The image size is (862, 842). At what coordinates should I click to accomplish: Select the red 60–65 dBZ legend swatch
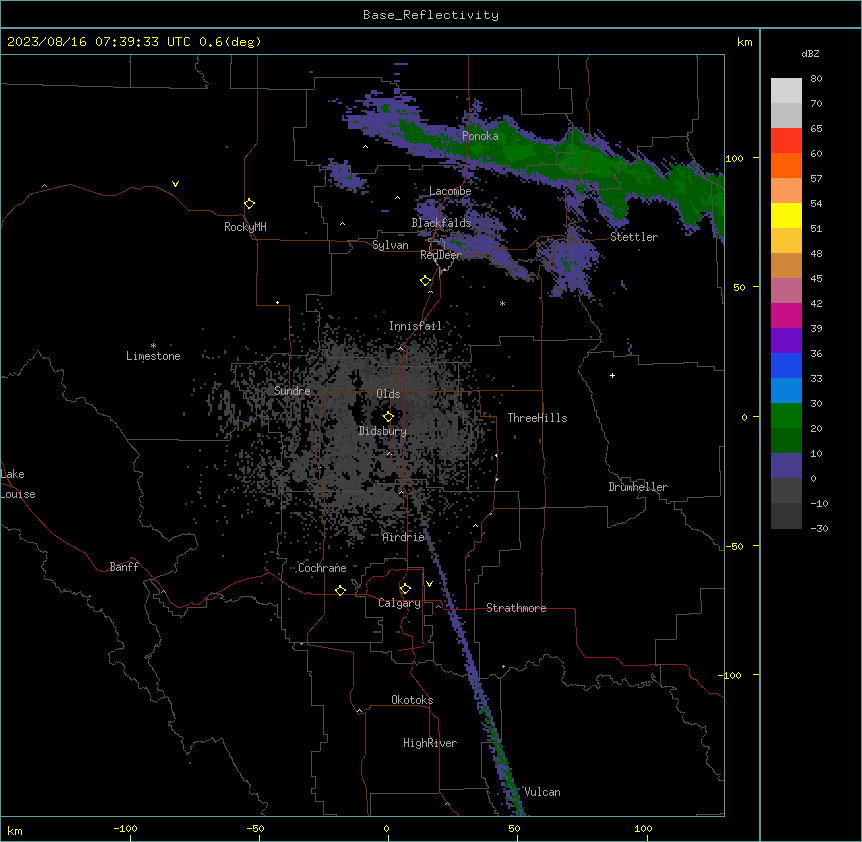[x=786, y=141]
